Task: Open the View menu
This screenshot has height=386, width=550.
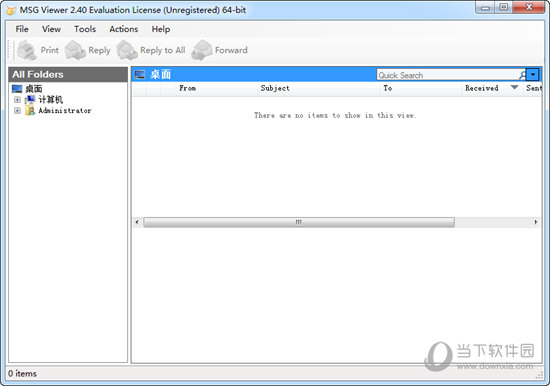Action: [x=51, y=29]
